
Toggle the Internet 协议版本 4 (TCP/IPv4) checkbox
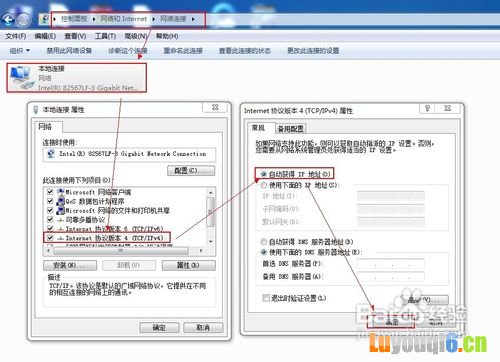(50, 238)
